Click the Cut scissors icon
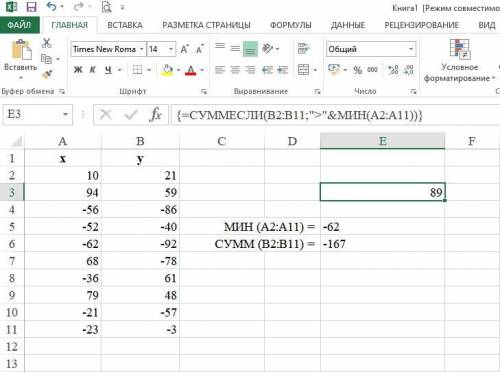The height and width of the screenshot is (372, 500). coord(47,43)
